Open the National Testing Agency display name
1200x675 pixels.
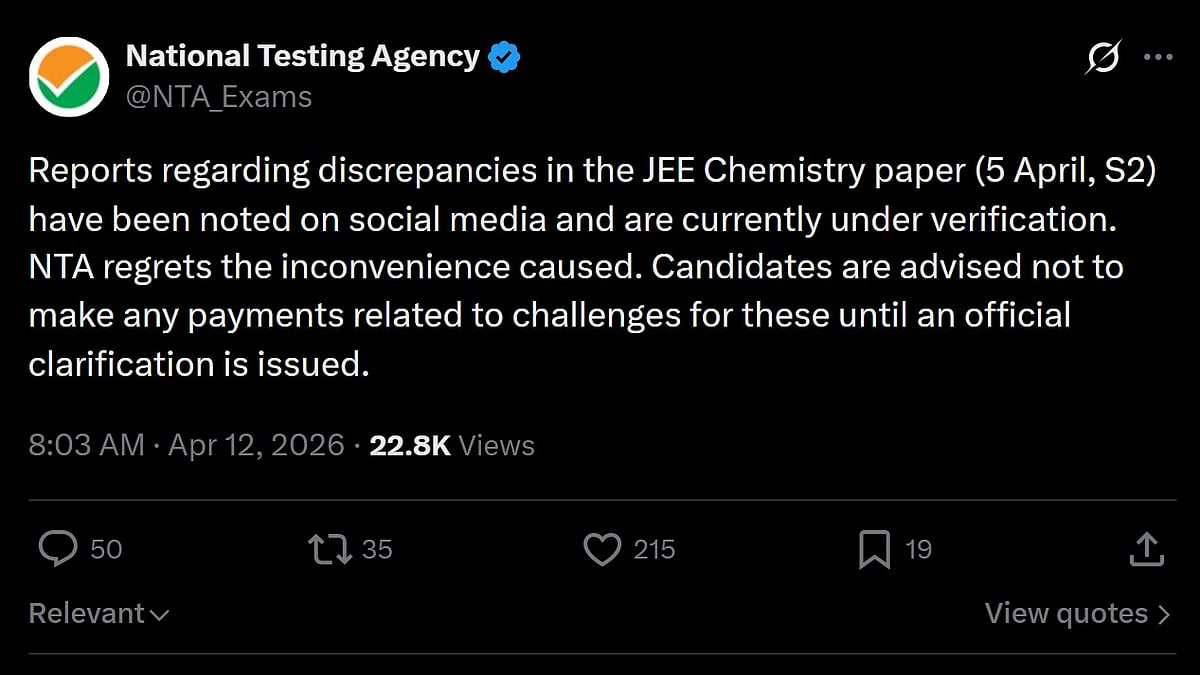[x=302, y=57]
